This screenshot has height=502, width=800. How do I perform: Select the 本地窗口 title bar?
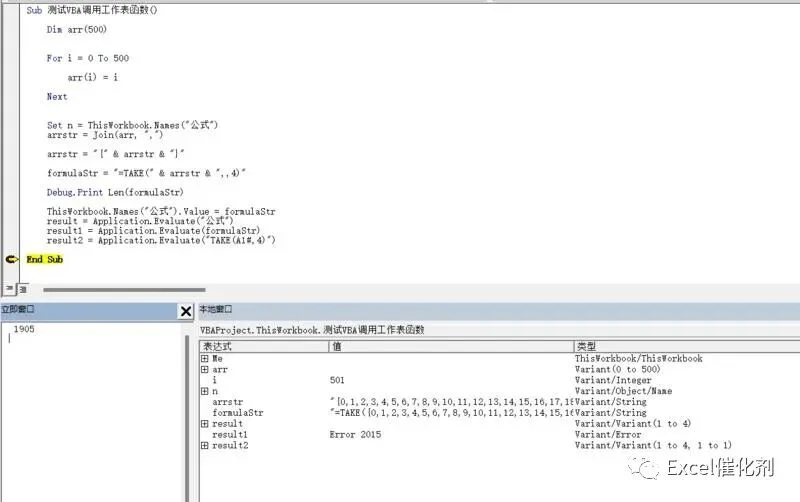click(x=499, y=310)
